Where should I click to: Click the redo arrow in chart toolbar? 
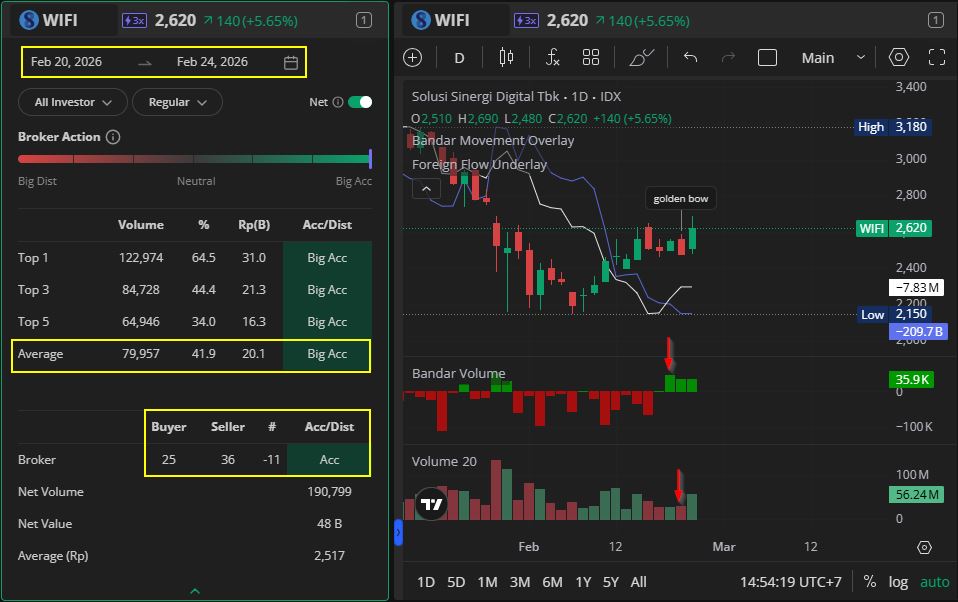coord(728,57)
